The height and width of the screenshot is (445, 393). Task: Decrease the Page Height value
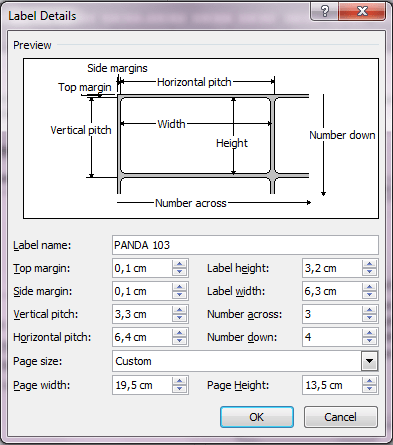tap(369, 389)
